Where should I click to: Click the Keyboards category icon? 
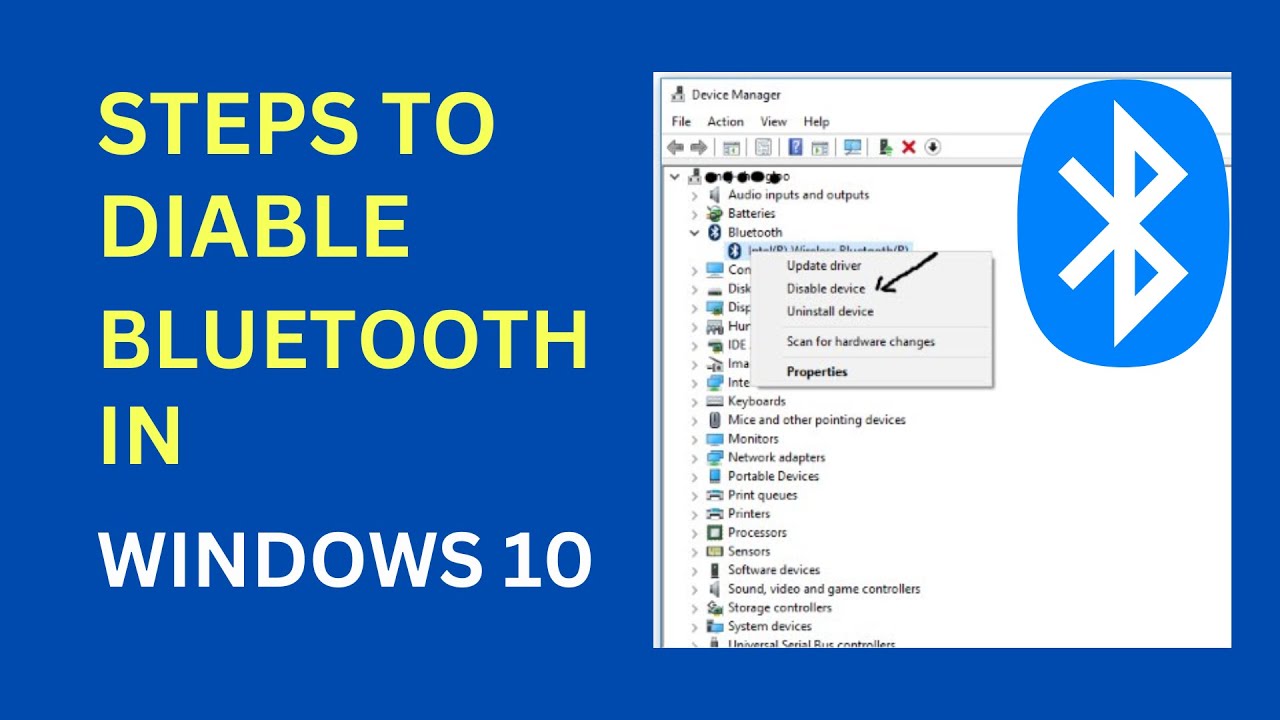(714, 401)
